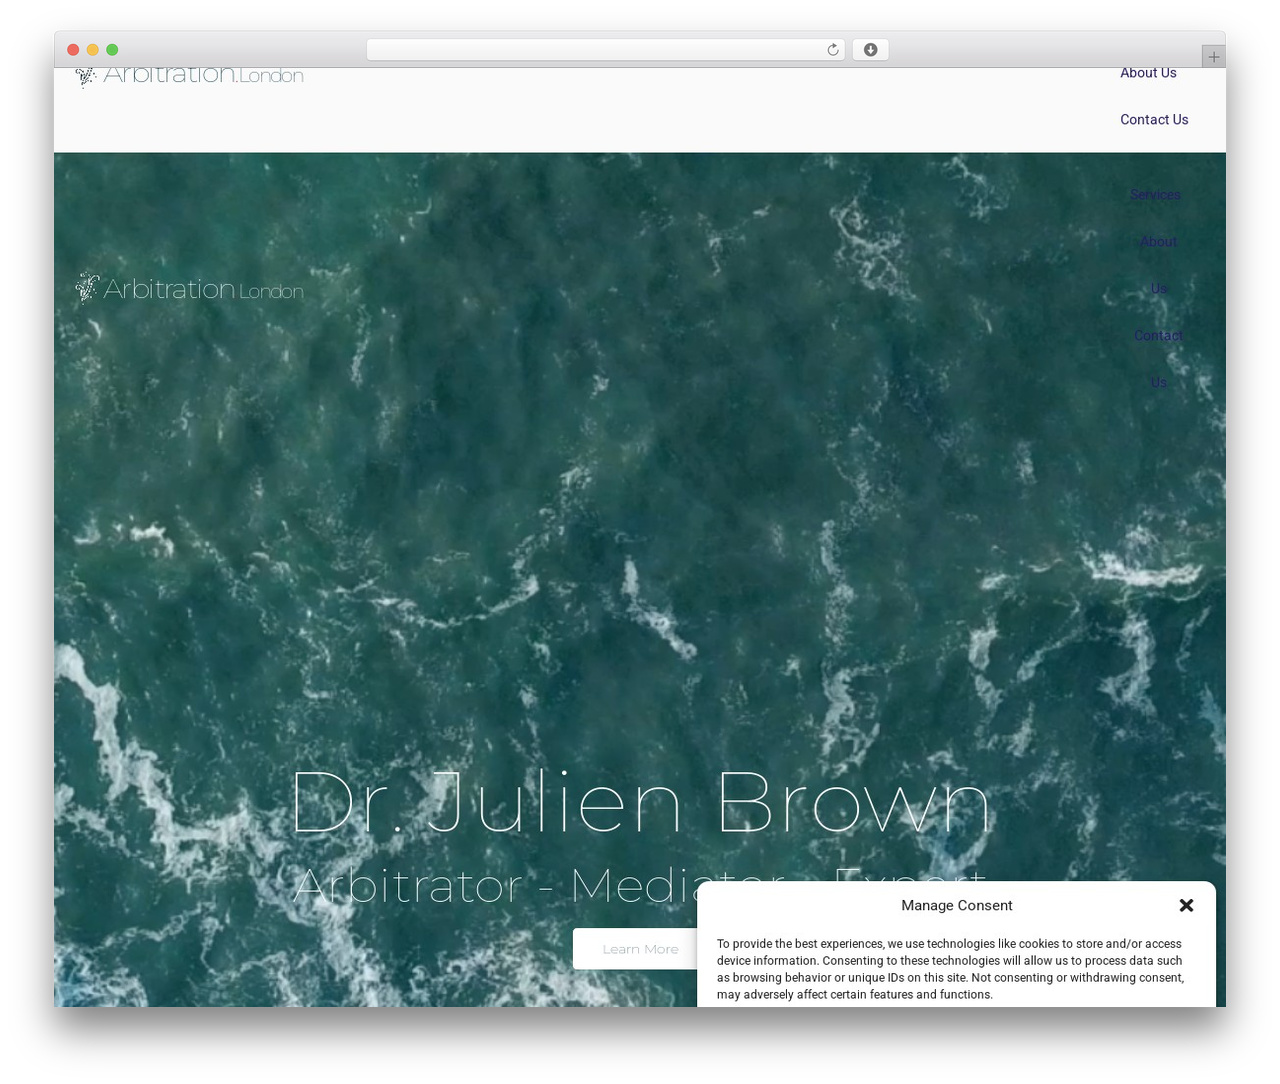
Task: Click the reload icon in the address bar
Action: pyautogui.click(x=832, y=50)
